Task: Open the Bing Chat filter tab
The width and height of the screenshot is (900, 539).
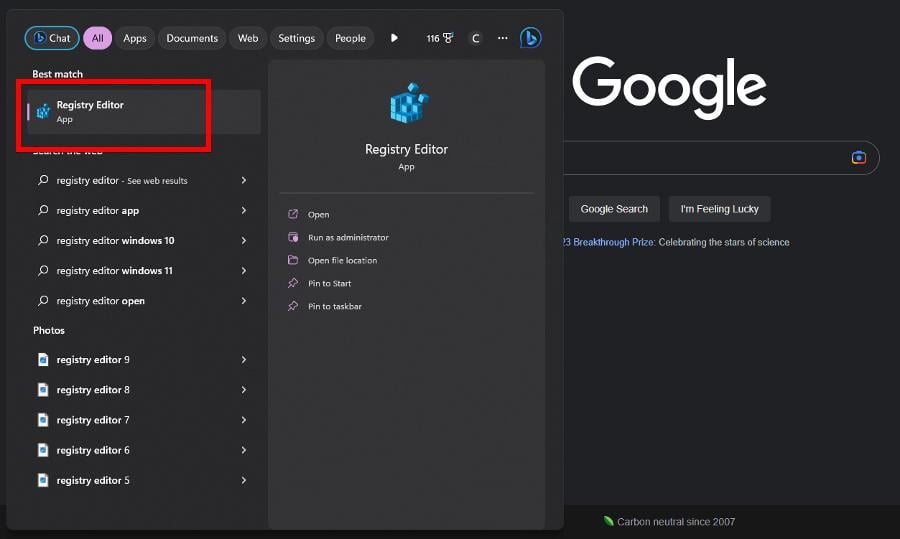Action: click(x=52, y=38)
